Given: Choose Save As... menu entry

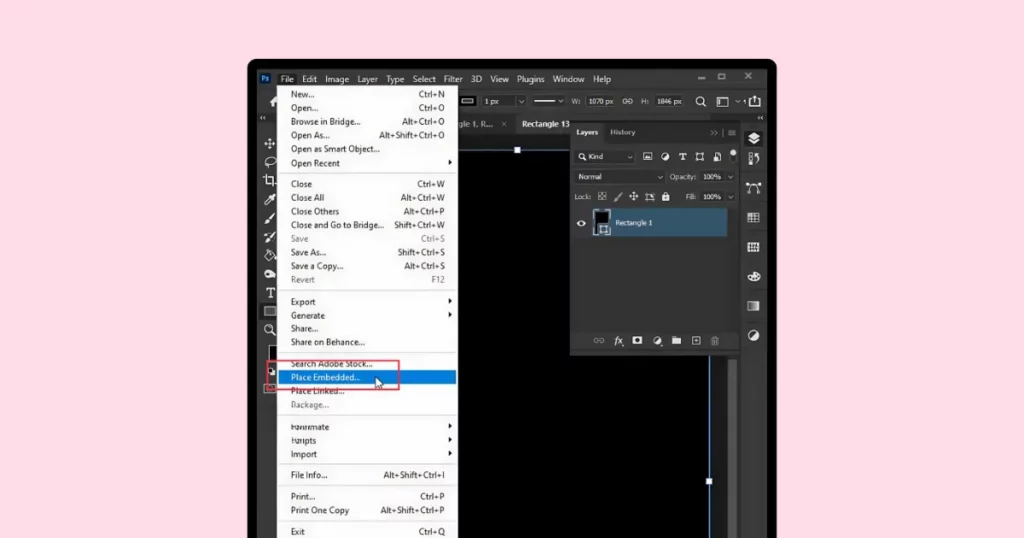Looking at the screenshot, I should pyautogui.click(x=367, y=252).
